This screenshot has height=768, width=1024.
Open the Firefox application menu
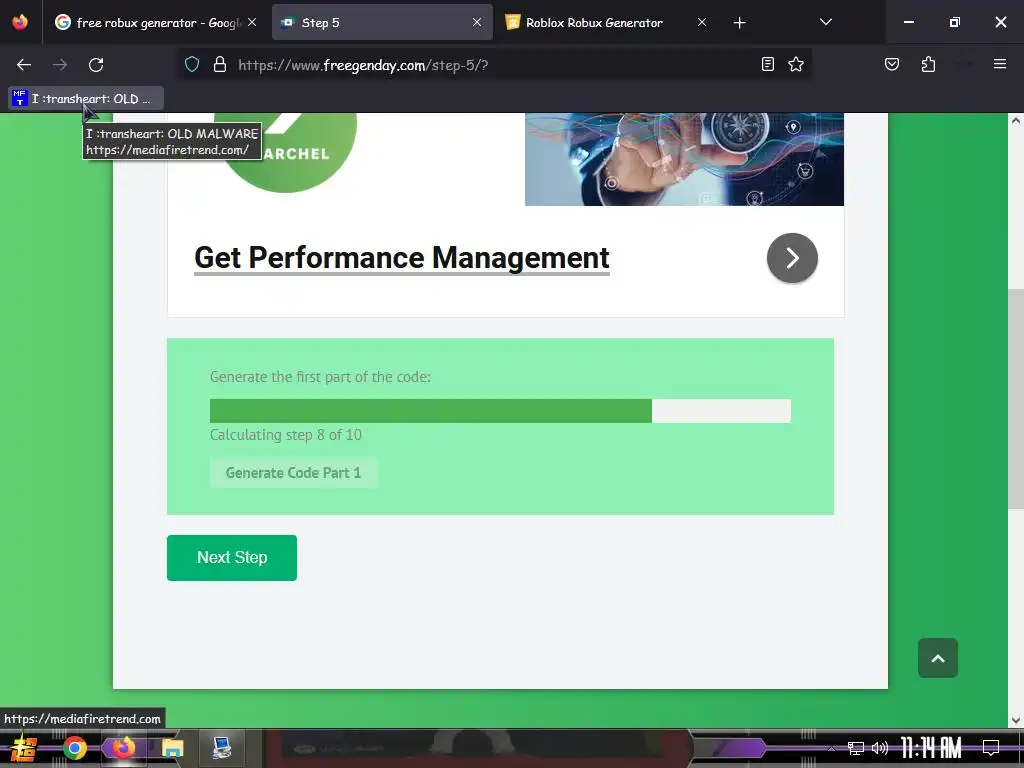999,64
